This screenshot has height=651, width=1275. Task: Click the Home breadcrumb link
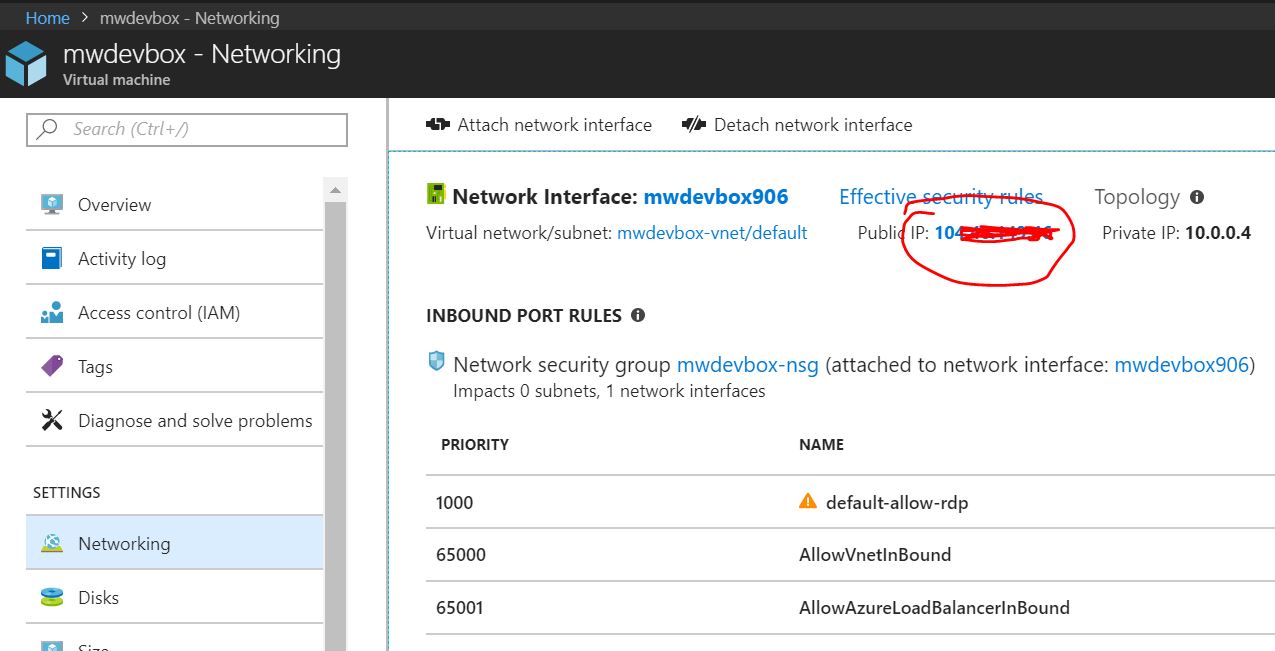[x=48, y=18]
